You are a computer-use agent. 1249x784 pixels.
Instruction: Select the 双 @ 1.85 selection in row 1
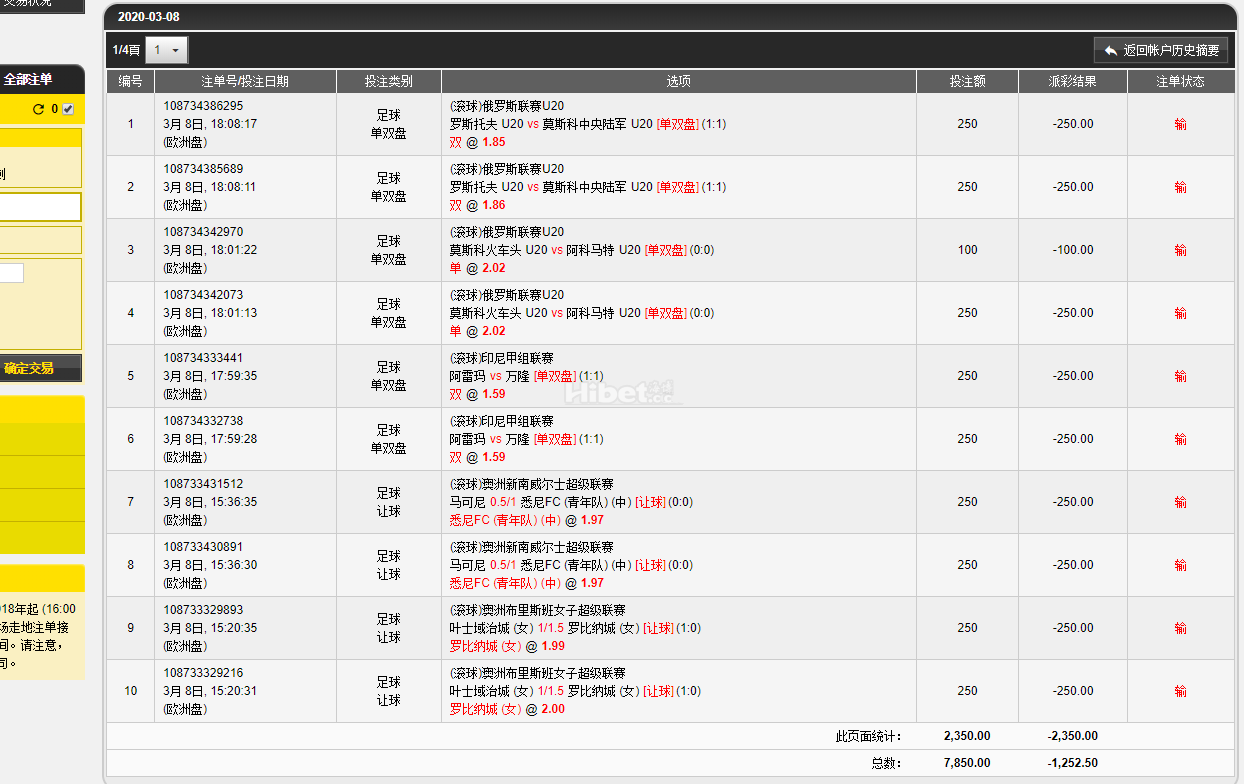(477, 142)
